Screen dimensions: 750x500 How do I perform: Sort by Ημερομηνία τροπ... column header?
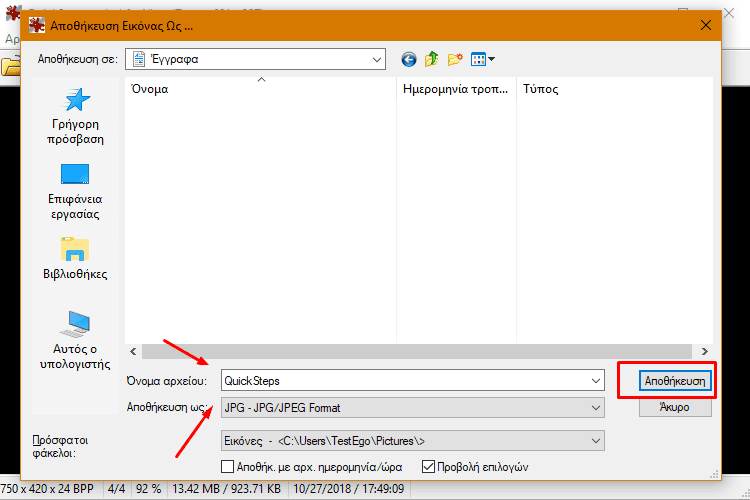[x=456, y=89]
